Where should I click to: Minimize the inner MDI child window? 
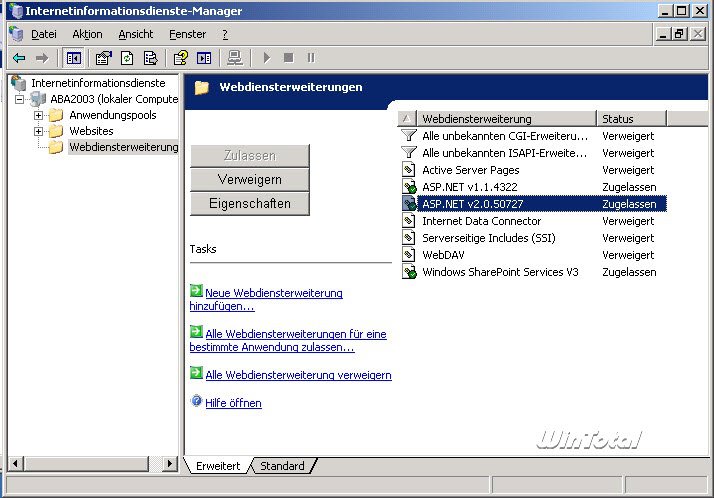[663, 34]
